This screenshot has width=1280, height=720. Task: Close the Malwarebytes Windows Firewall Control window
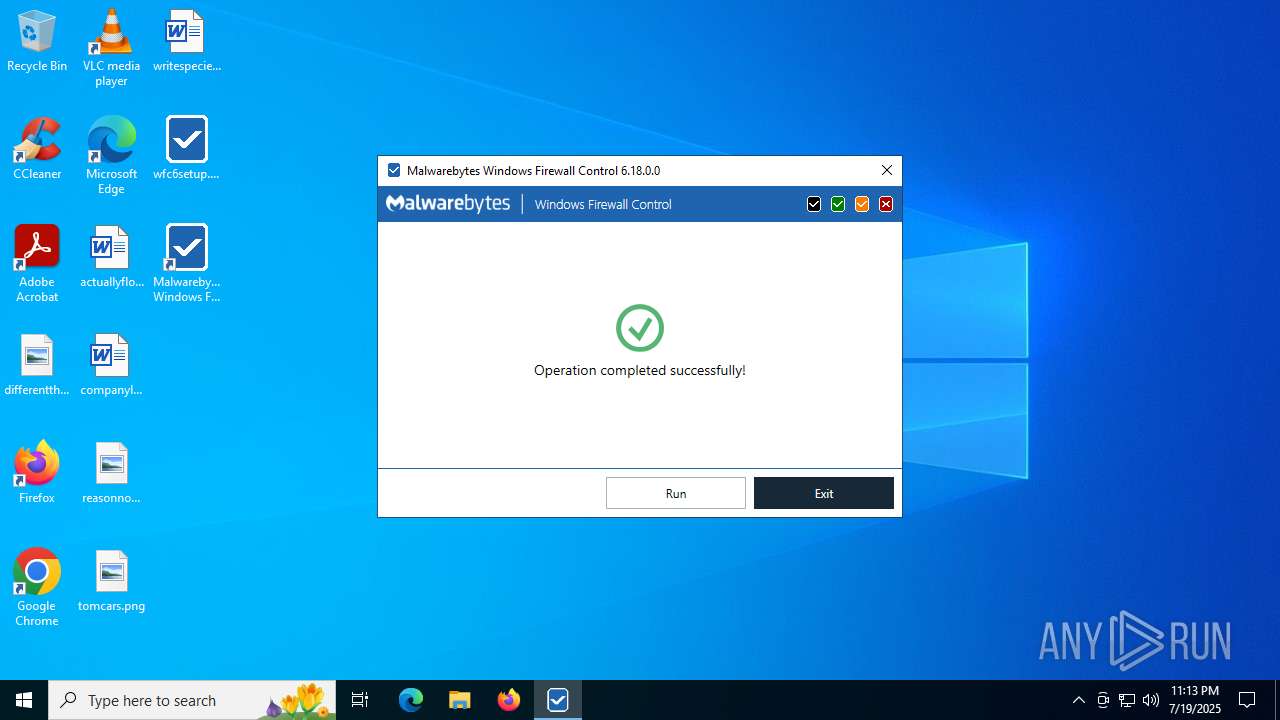coord(887,170)
